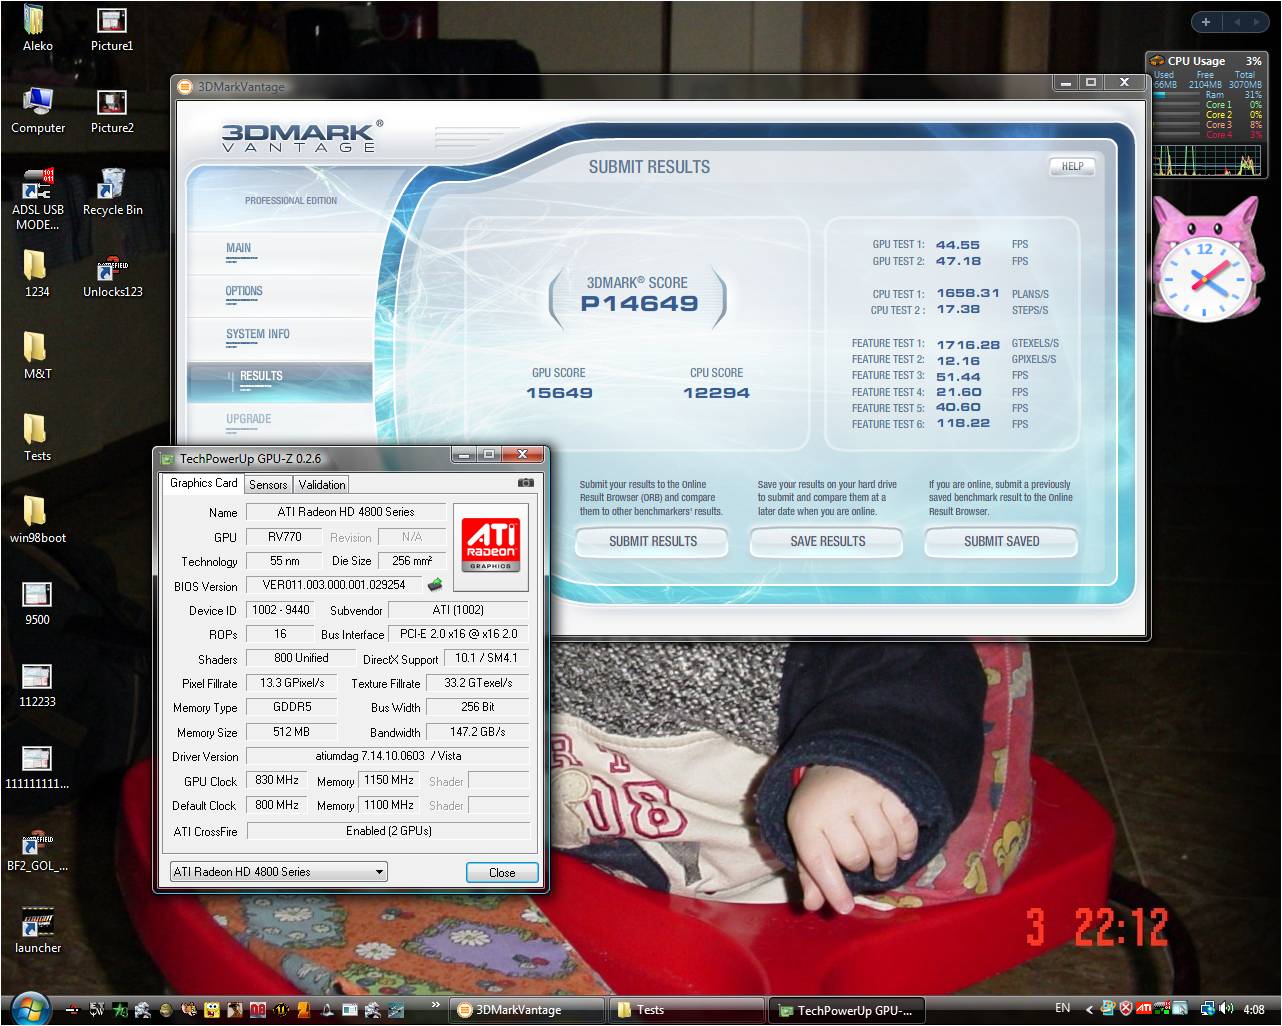Click the ATI tray icon
The width and height of the screenshot is (1282, 1026).
(1143, 1008)
